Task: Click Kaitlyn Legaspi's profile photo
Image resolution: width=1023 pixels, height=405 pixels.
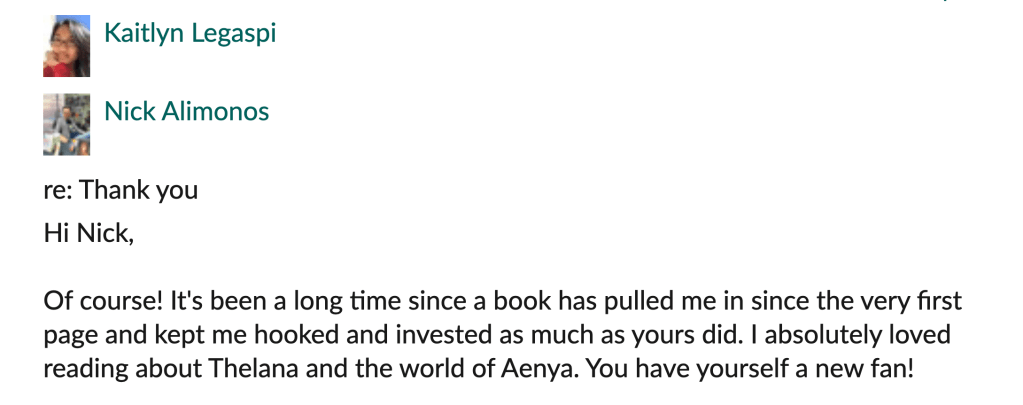Action: 67,47
